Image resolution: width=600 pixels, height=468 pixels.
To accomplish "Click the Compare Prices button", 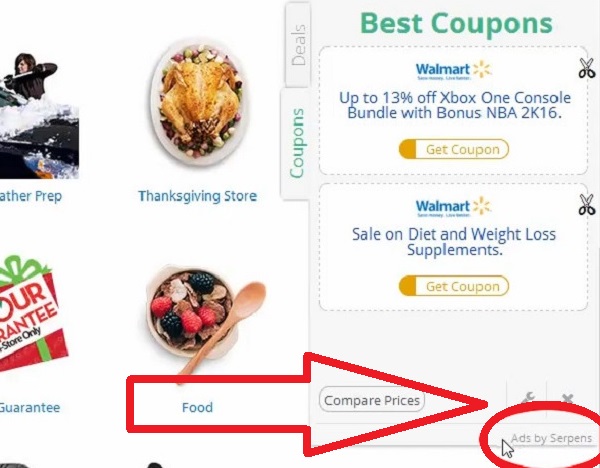I will tap(372, 400).
